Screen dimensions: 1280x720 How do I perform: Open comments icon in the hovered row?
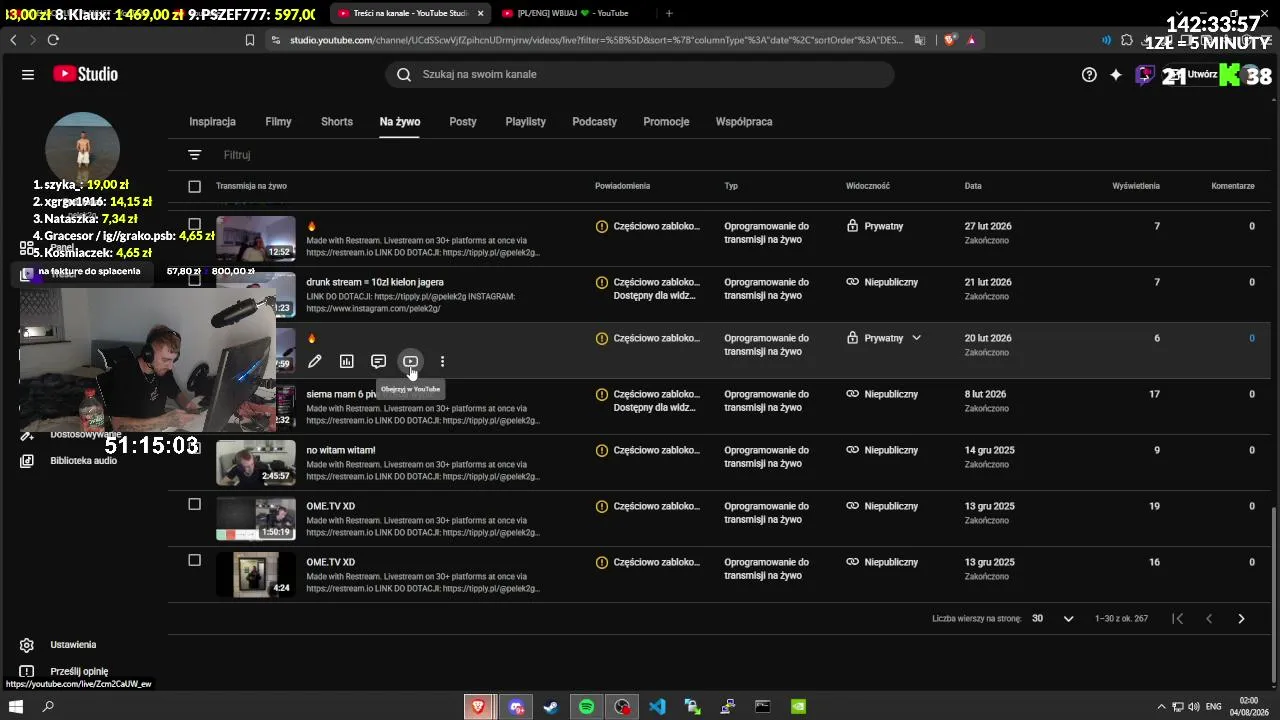point(379,361)
